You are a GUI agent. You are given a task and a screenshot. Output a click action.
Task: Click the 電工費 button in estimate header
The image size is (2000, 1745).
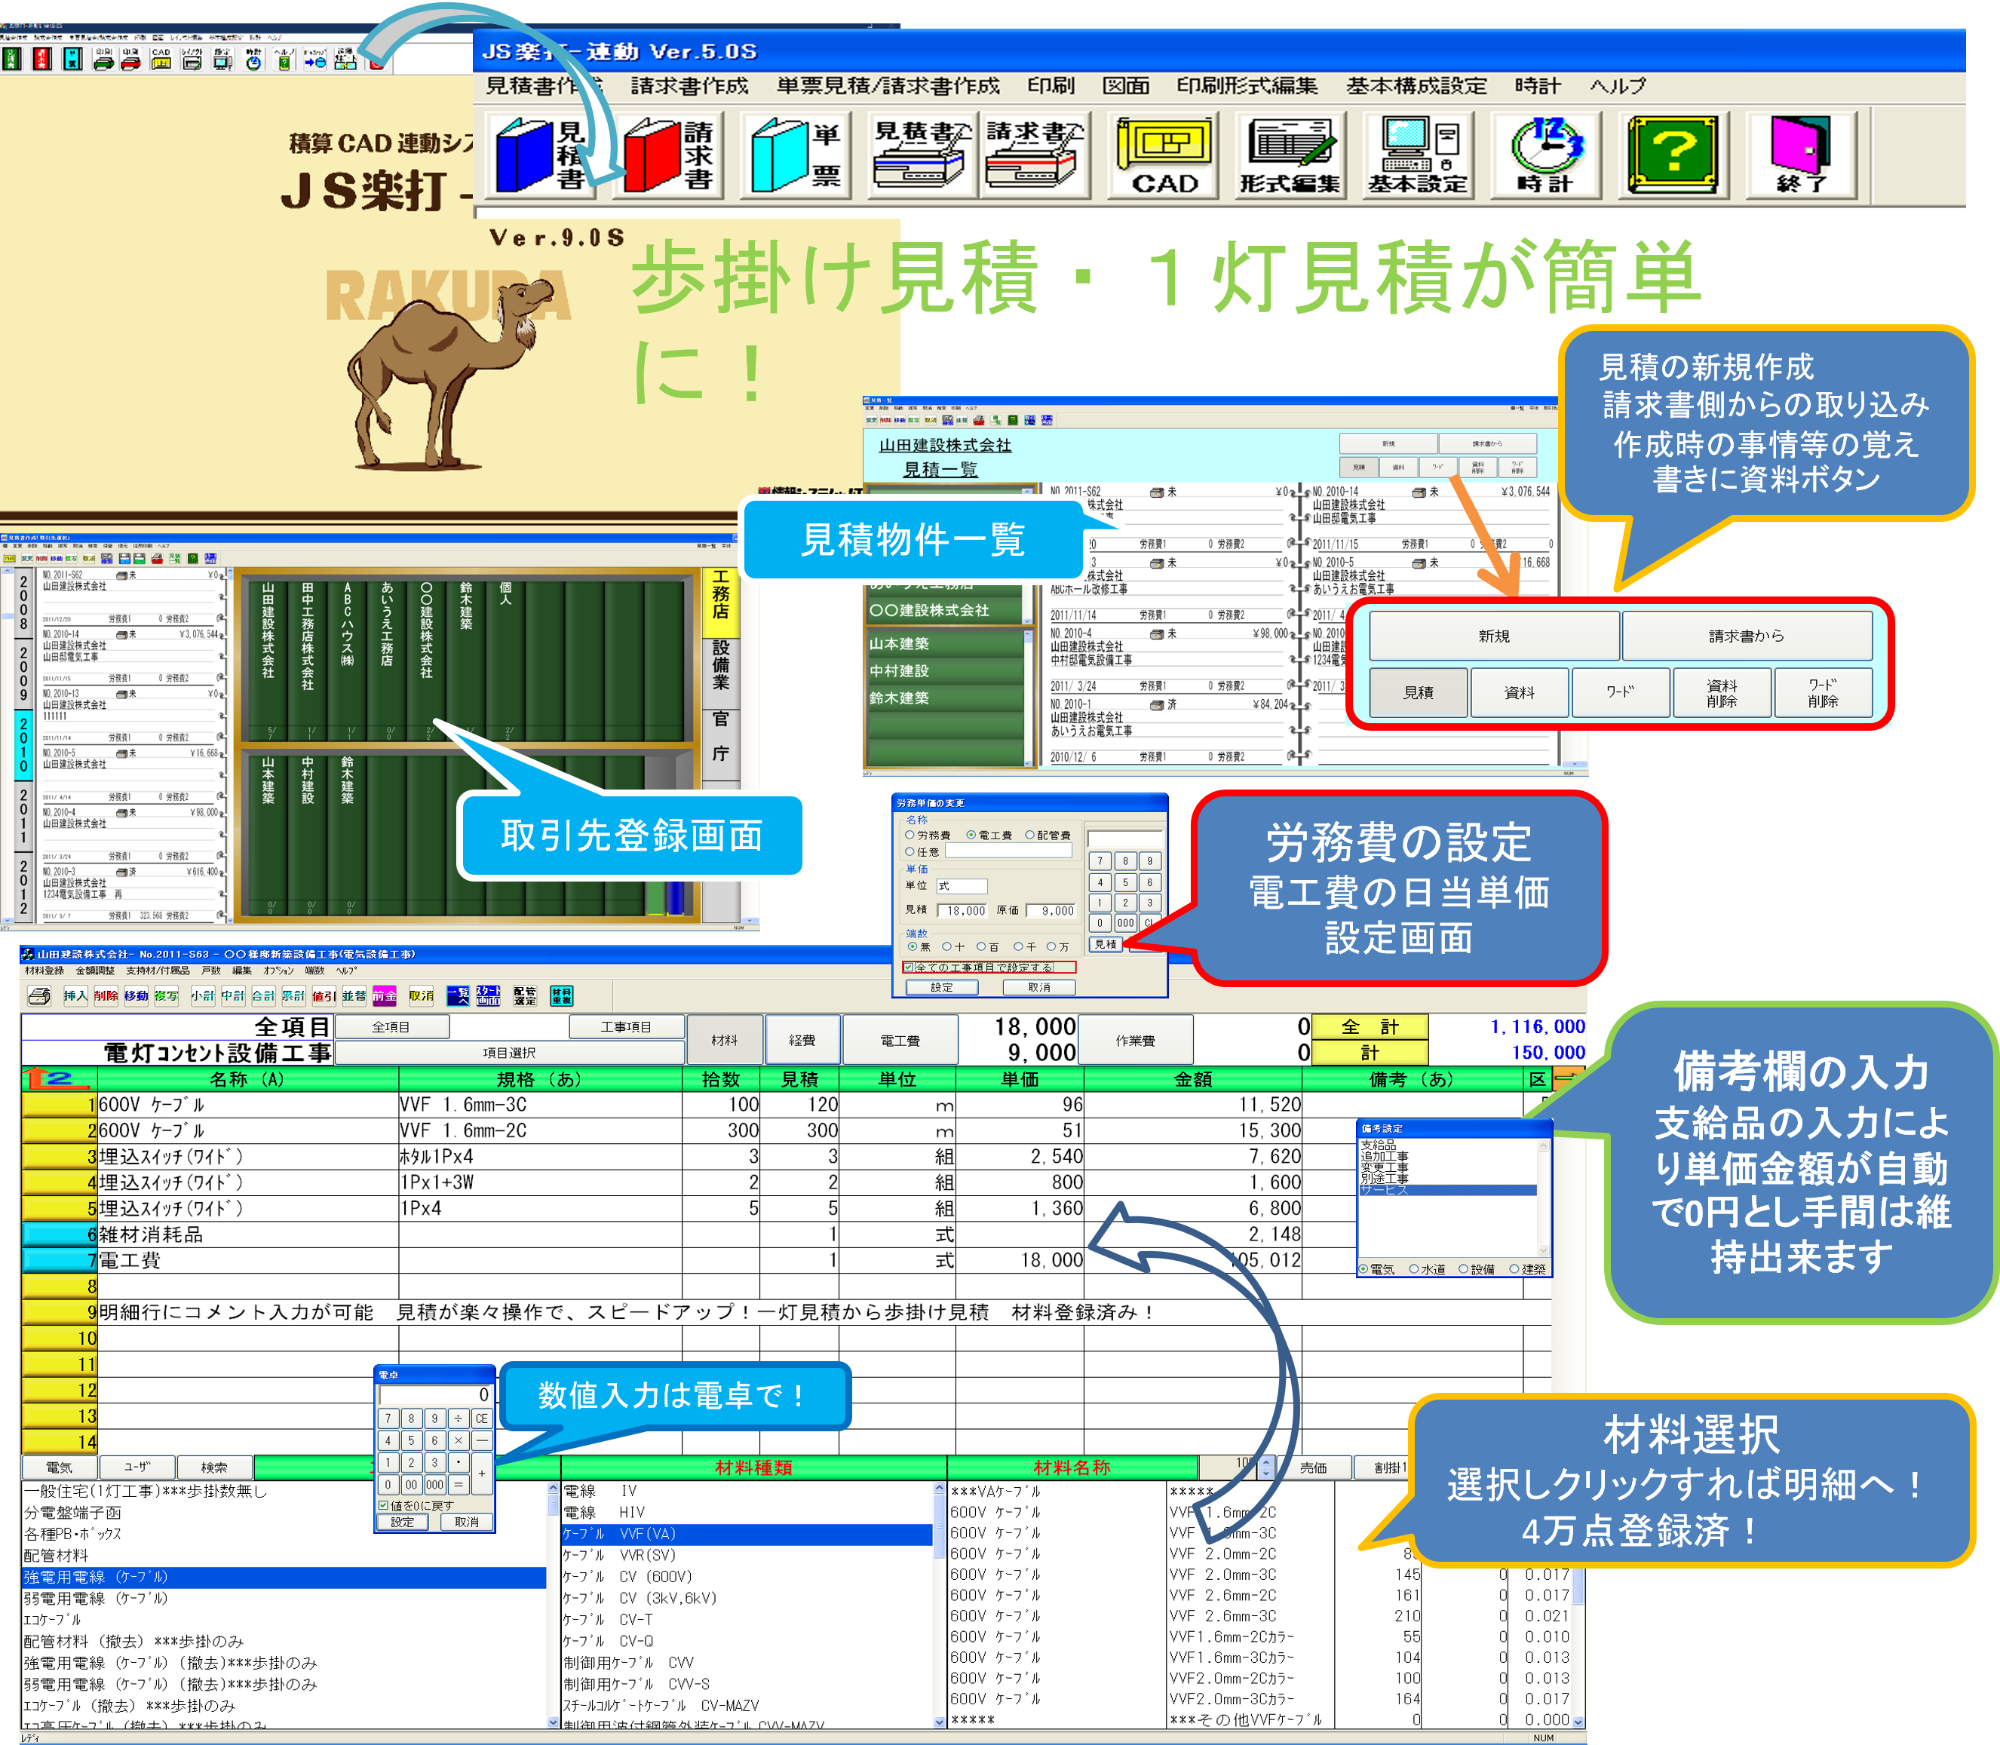click(x=900, y=1040)
